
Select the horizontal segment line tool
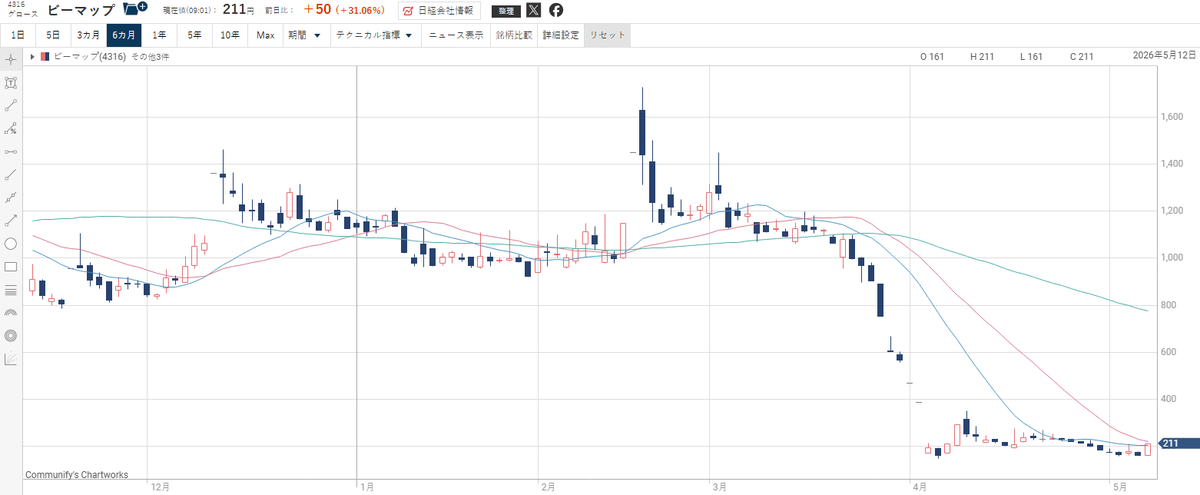point(11,151)
